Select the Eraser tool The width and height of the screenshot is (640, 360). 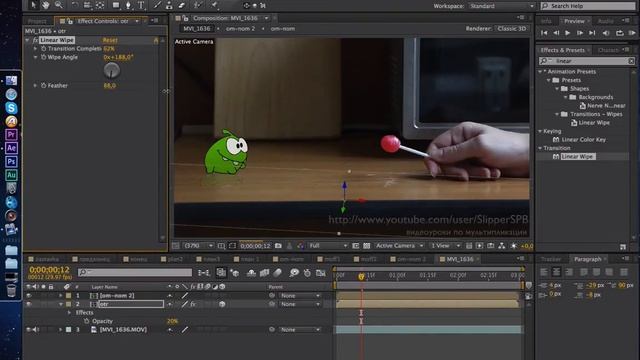click(x=182, y=5)
